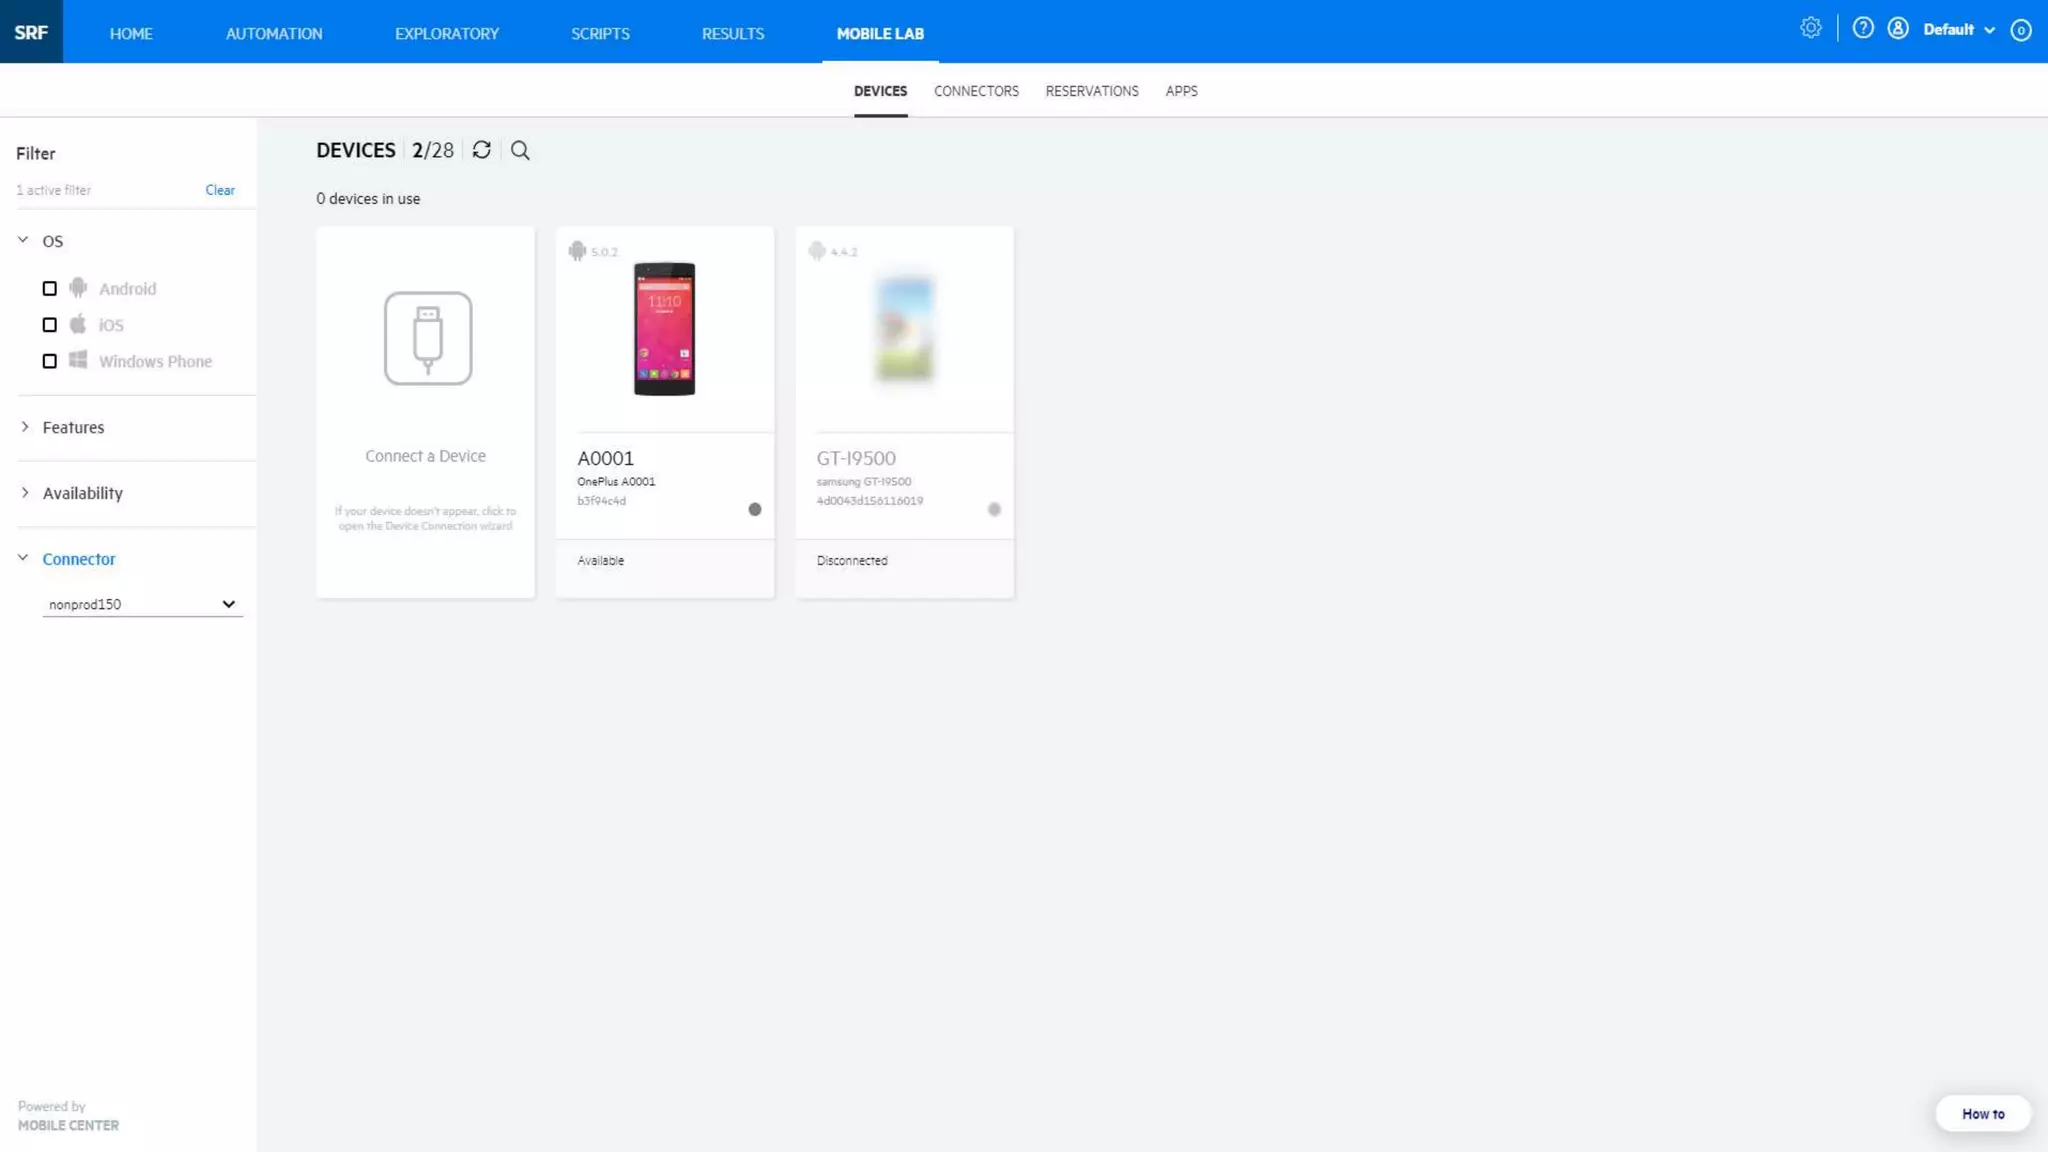The image size is (2048, 1152).
Task: Open the user account profile icon
Action: pyautogui.click(x=1898, y=29)
